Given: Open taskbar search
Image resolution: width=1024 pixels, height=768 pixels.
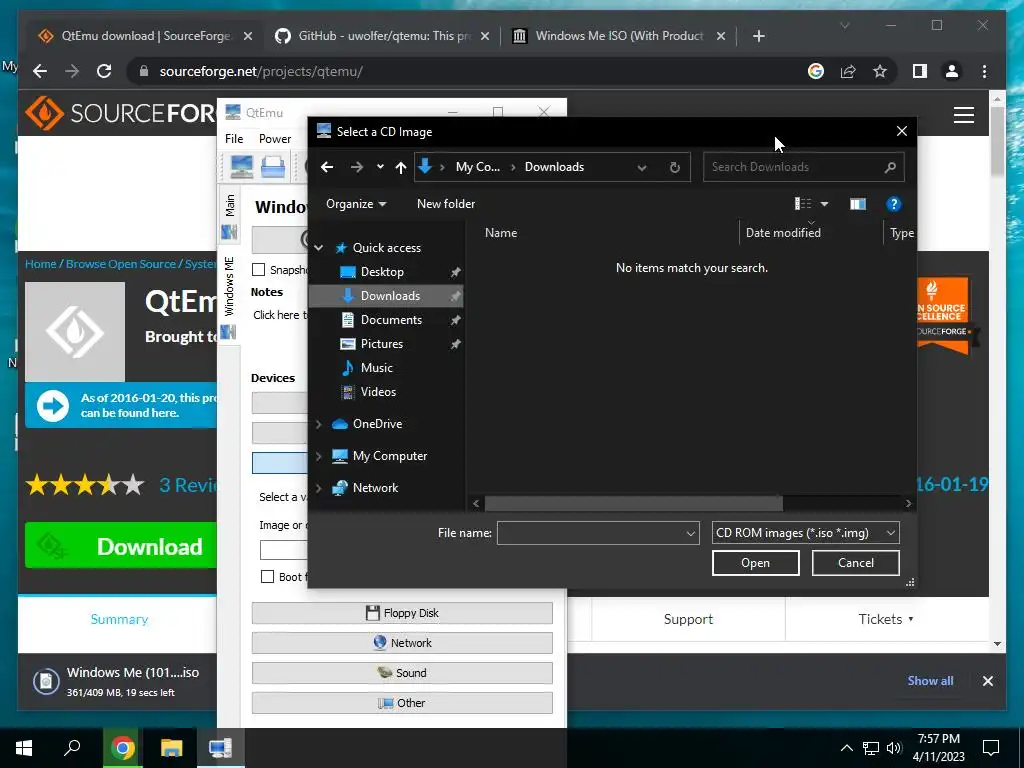Looking at the screenshot, I should [x=72, y=748].
